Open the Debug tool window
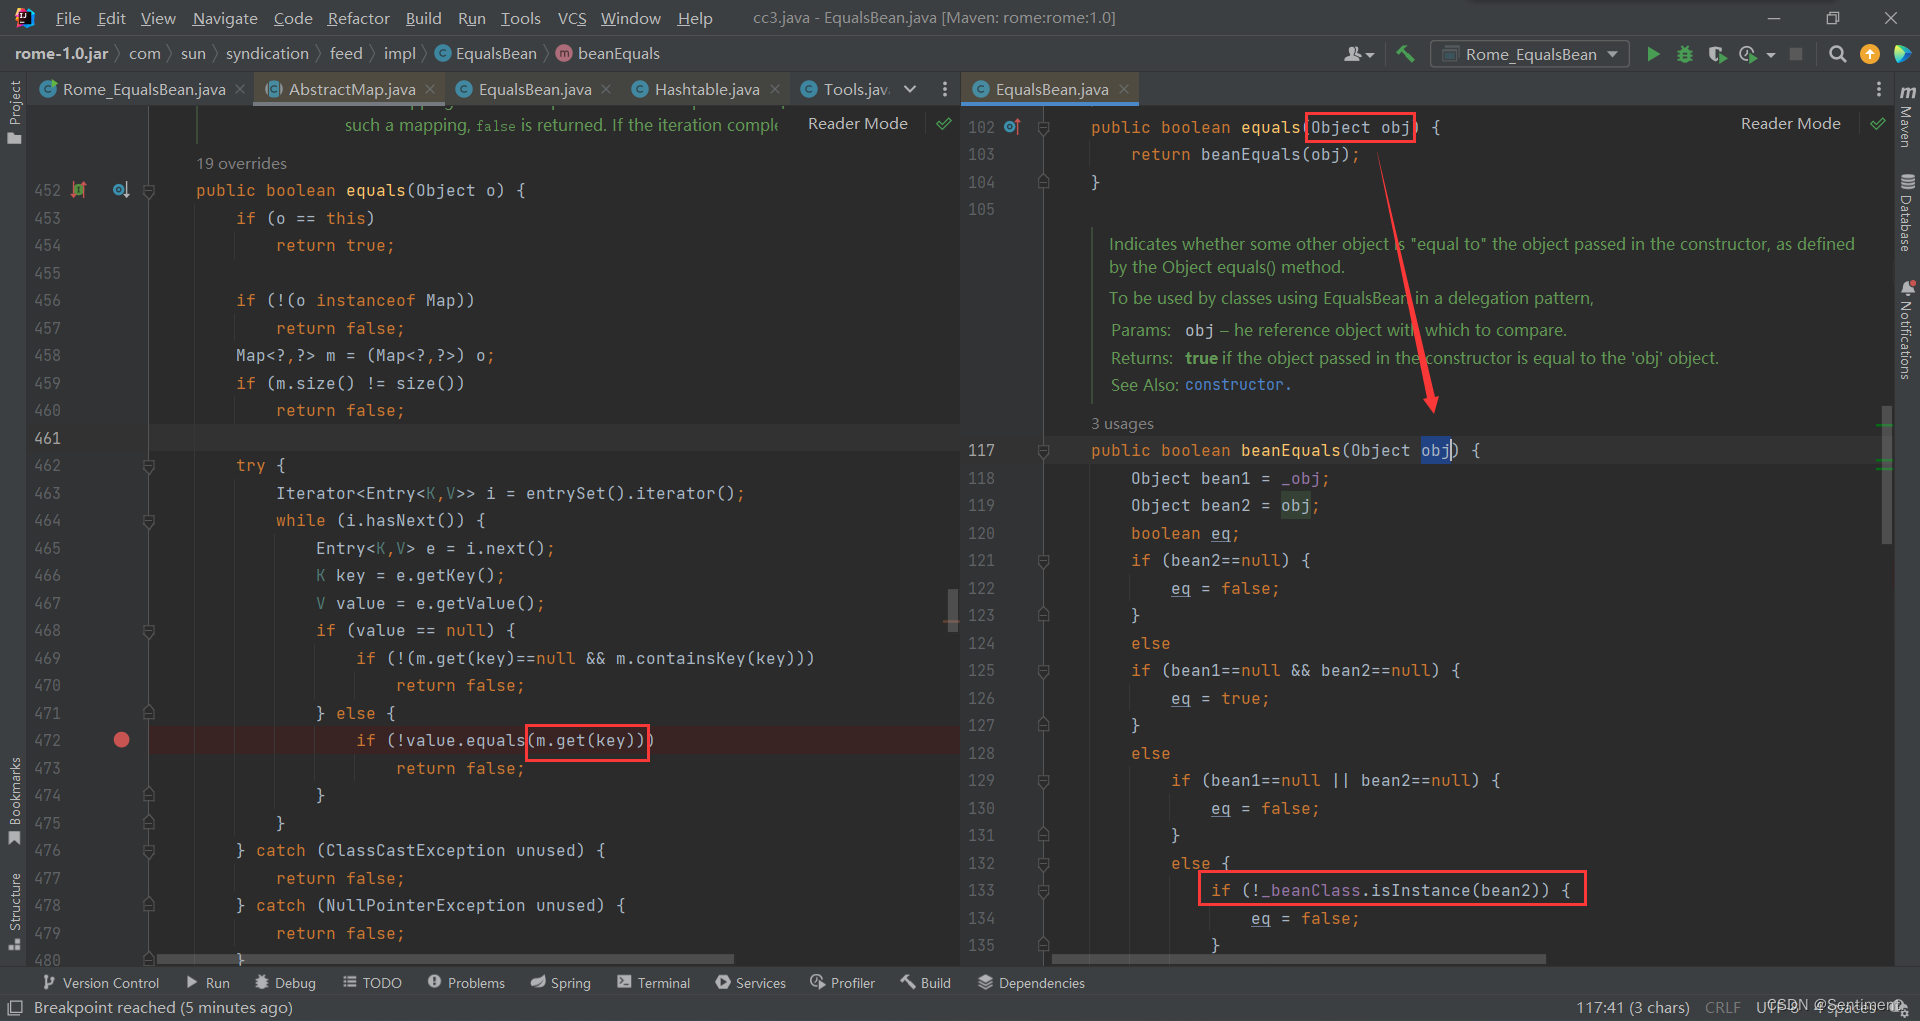This screenshot has height=1021, width=1920. (285, 983)
